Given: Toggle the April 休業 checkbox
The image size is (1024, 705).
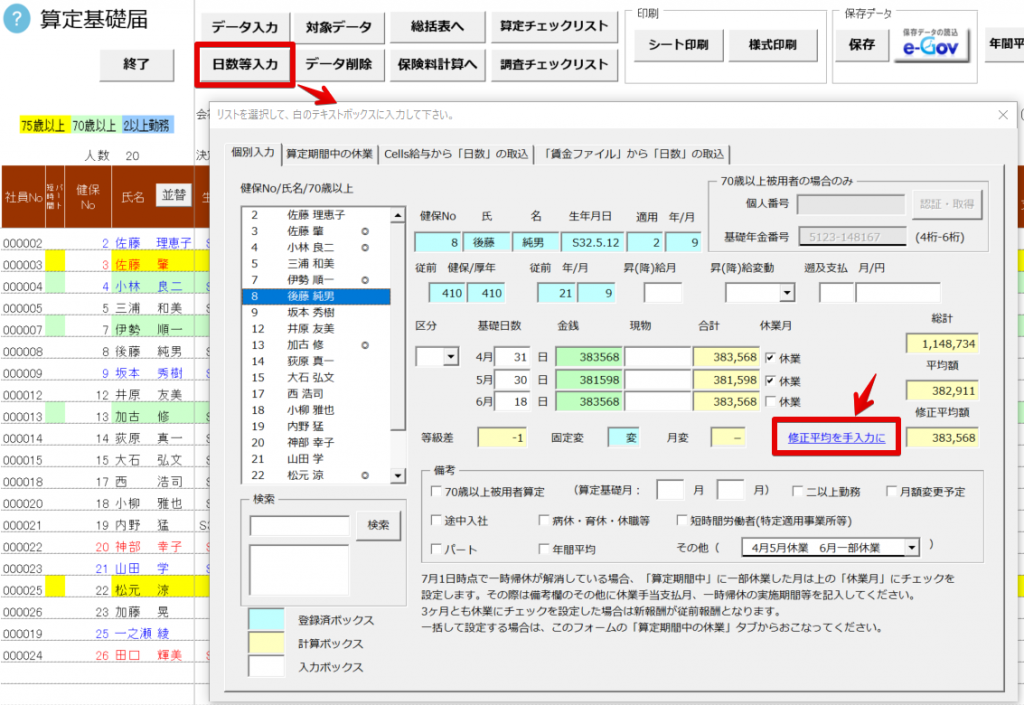Looking at the screenshot, I should [771, 358].
